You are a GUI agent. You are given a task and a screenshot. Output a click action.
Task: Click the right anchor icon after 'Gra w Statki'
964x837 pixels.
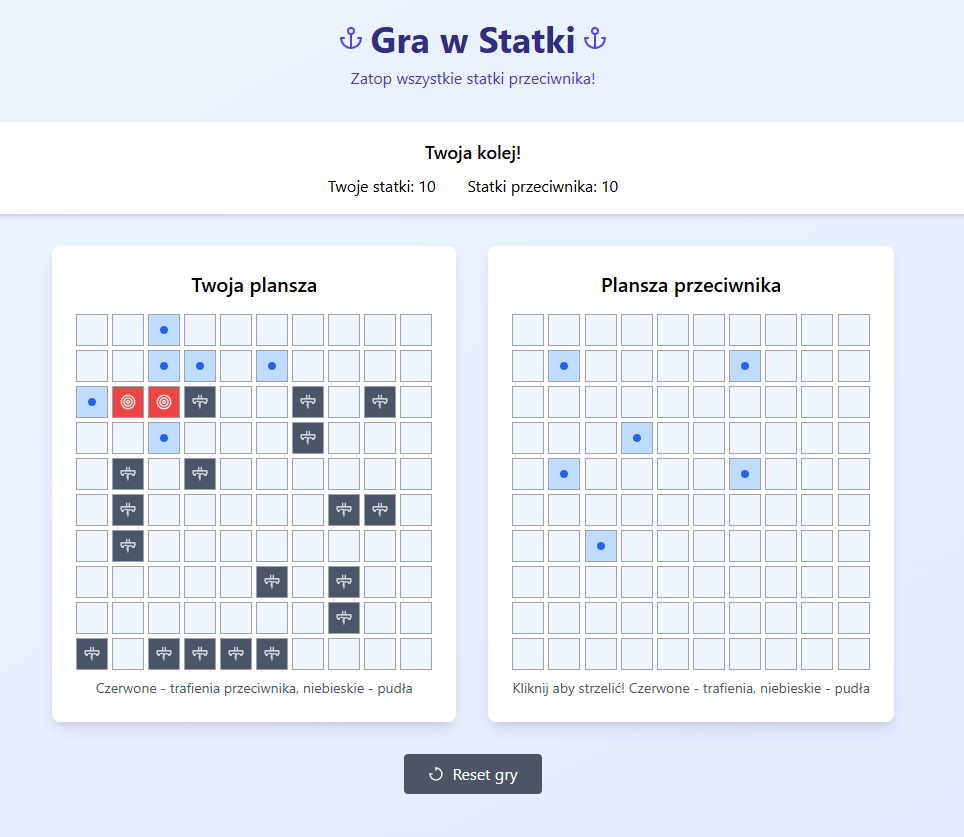point(597,40)
